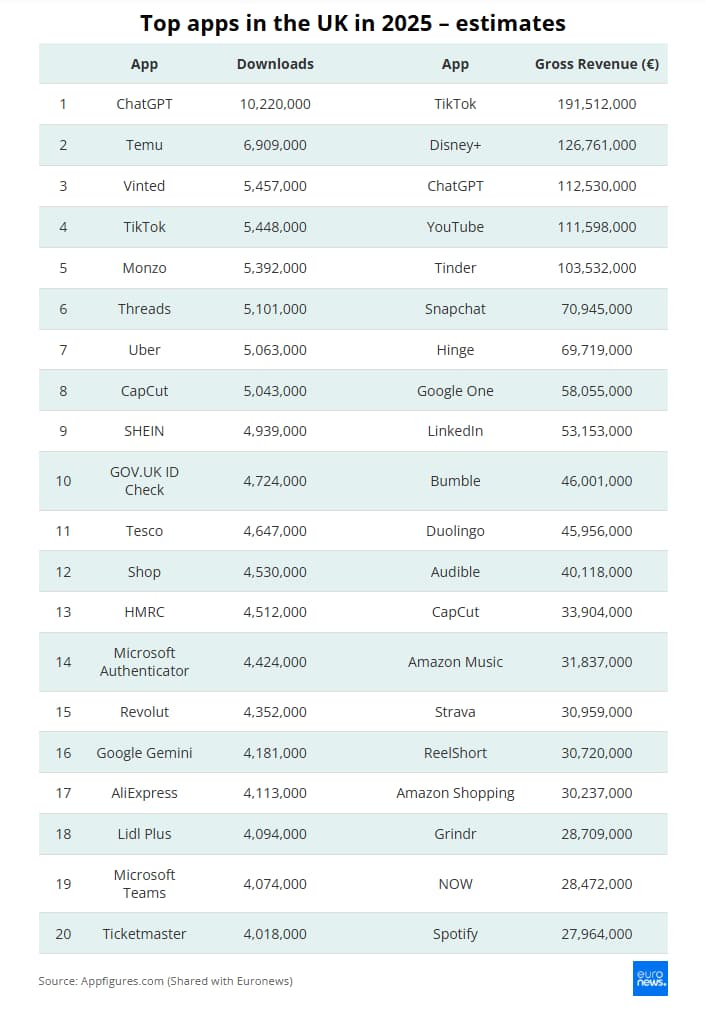Screen dimensions: 705x1012
Task: Click the Appfigures.com source text
Action: (165, 981)
